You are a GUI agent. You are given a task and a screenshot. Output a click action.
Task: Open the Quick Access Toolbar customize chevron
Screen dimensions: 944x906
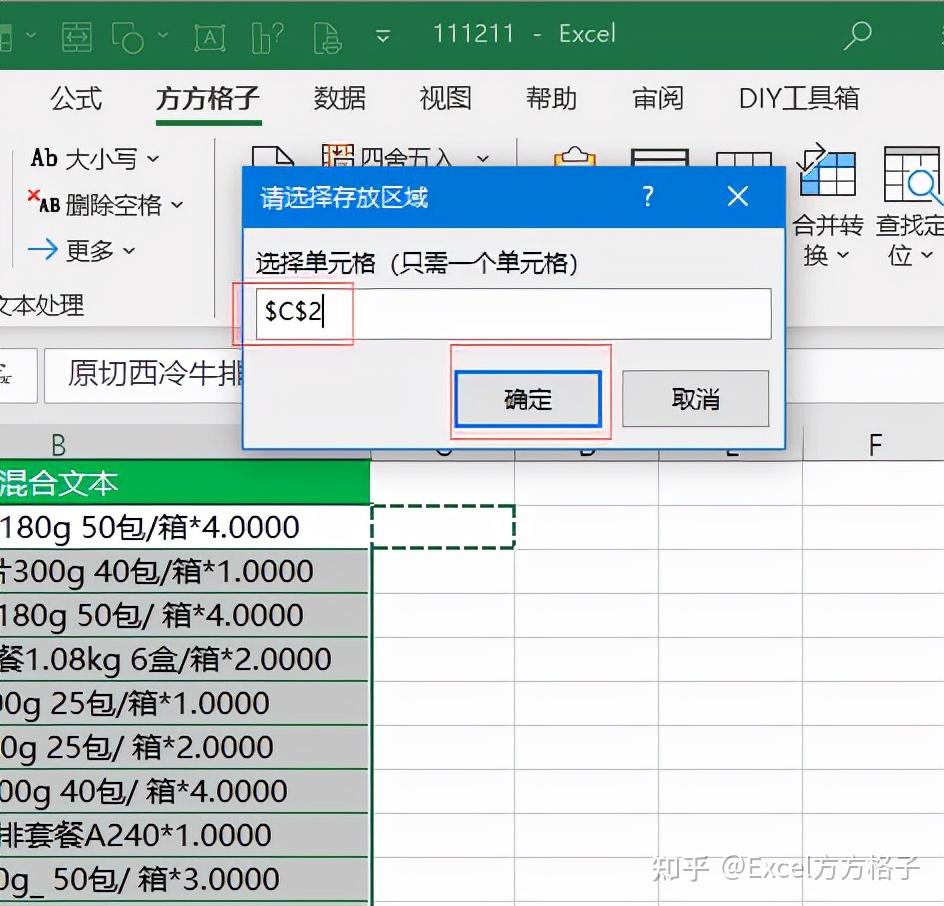point(383,33)
